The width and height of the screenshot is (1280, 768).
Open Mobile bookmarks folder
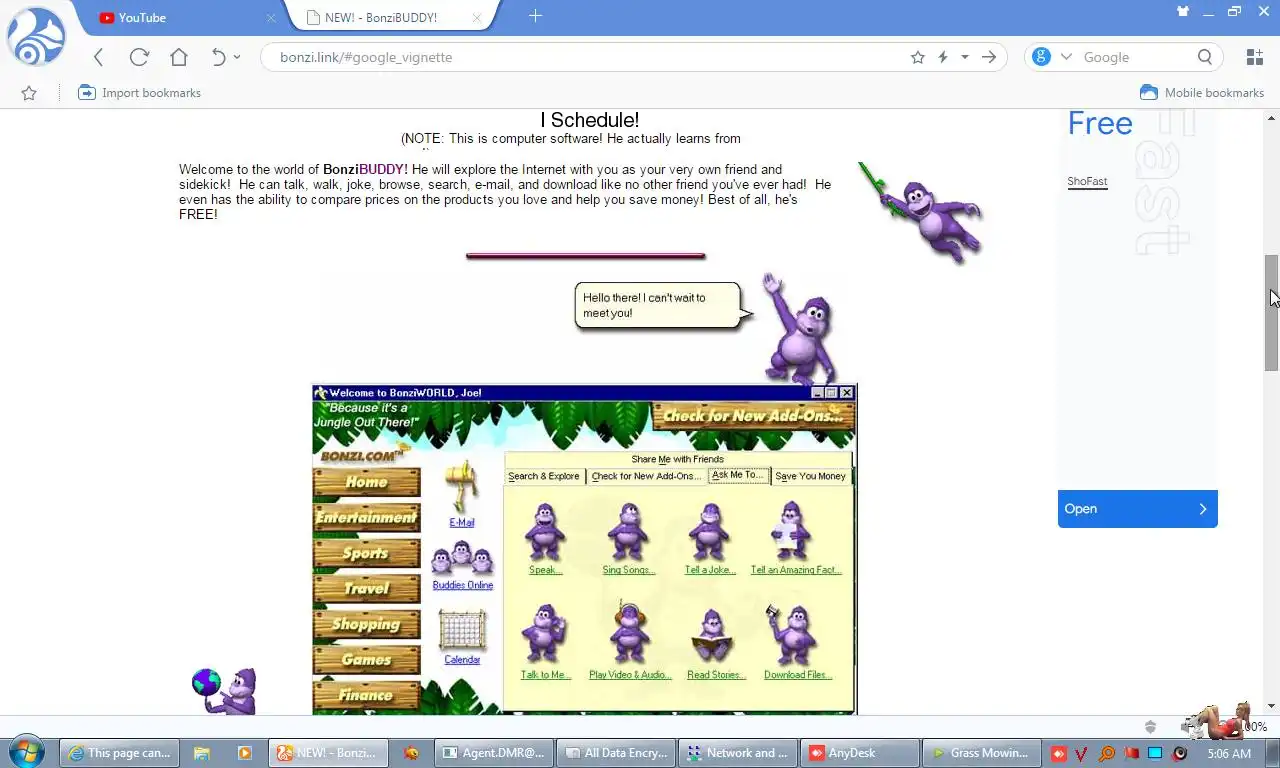(1202, 93)
